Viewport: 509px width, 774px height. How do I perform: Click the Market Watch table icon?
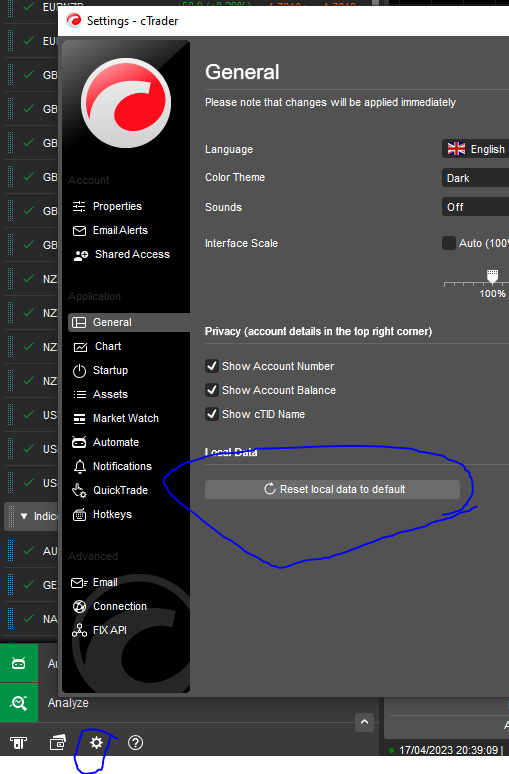[x=79, y=419]
